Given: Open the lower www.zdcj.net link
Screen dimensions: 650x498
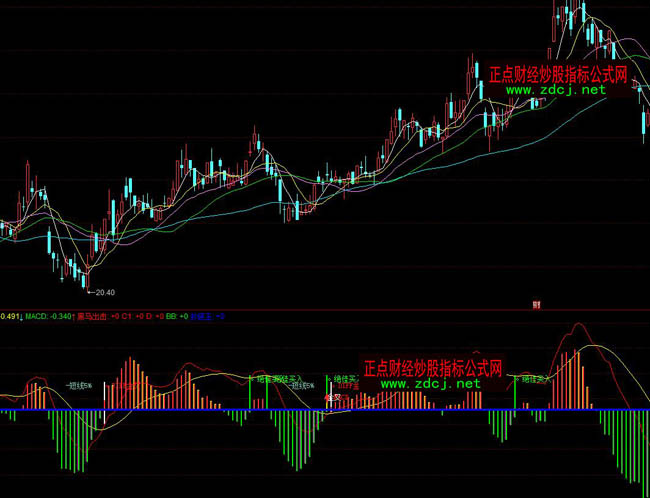Looking at the screenshot, I should click(x=430, y=383).
